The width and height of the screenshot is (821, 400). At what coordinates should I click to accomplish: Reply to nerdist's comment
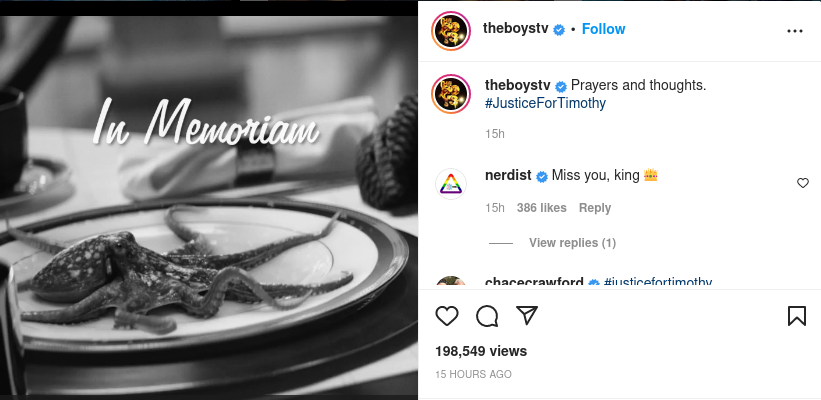click(594, 208)
